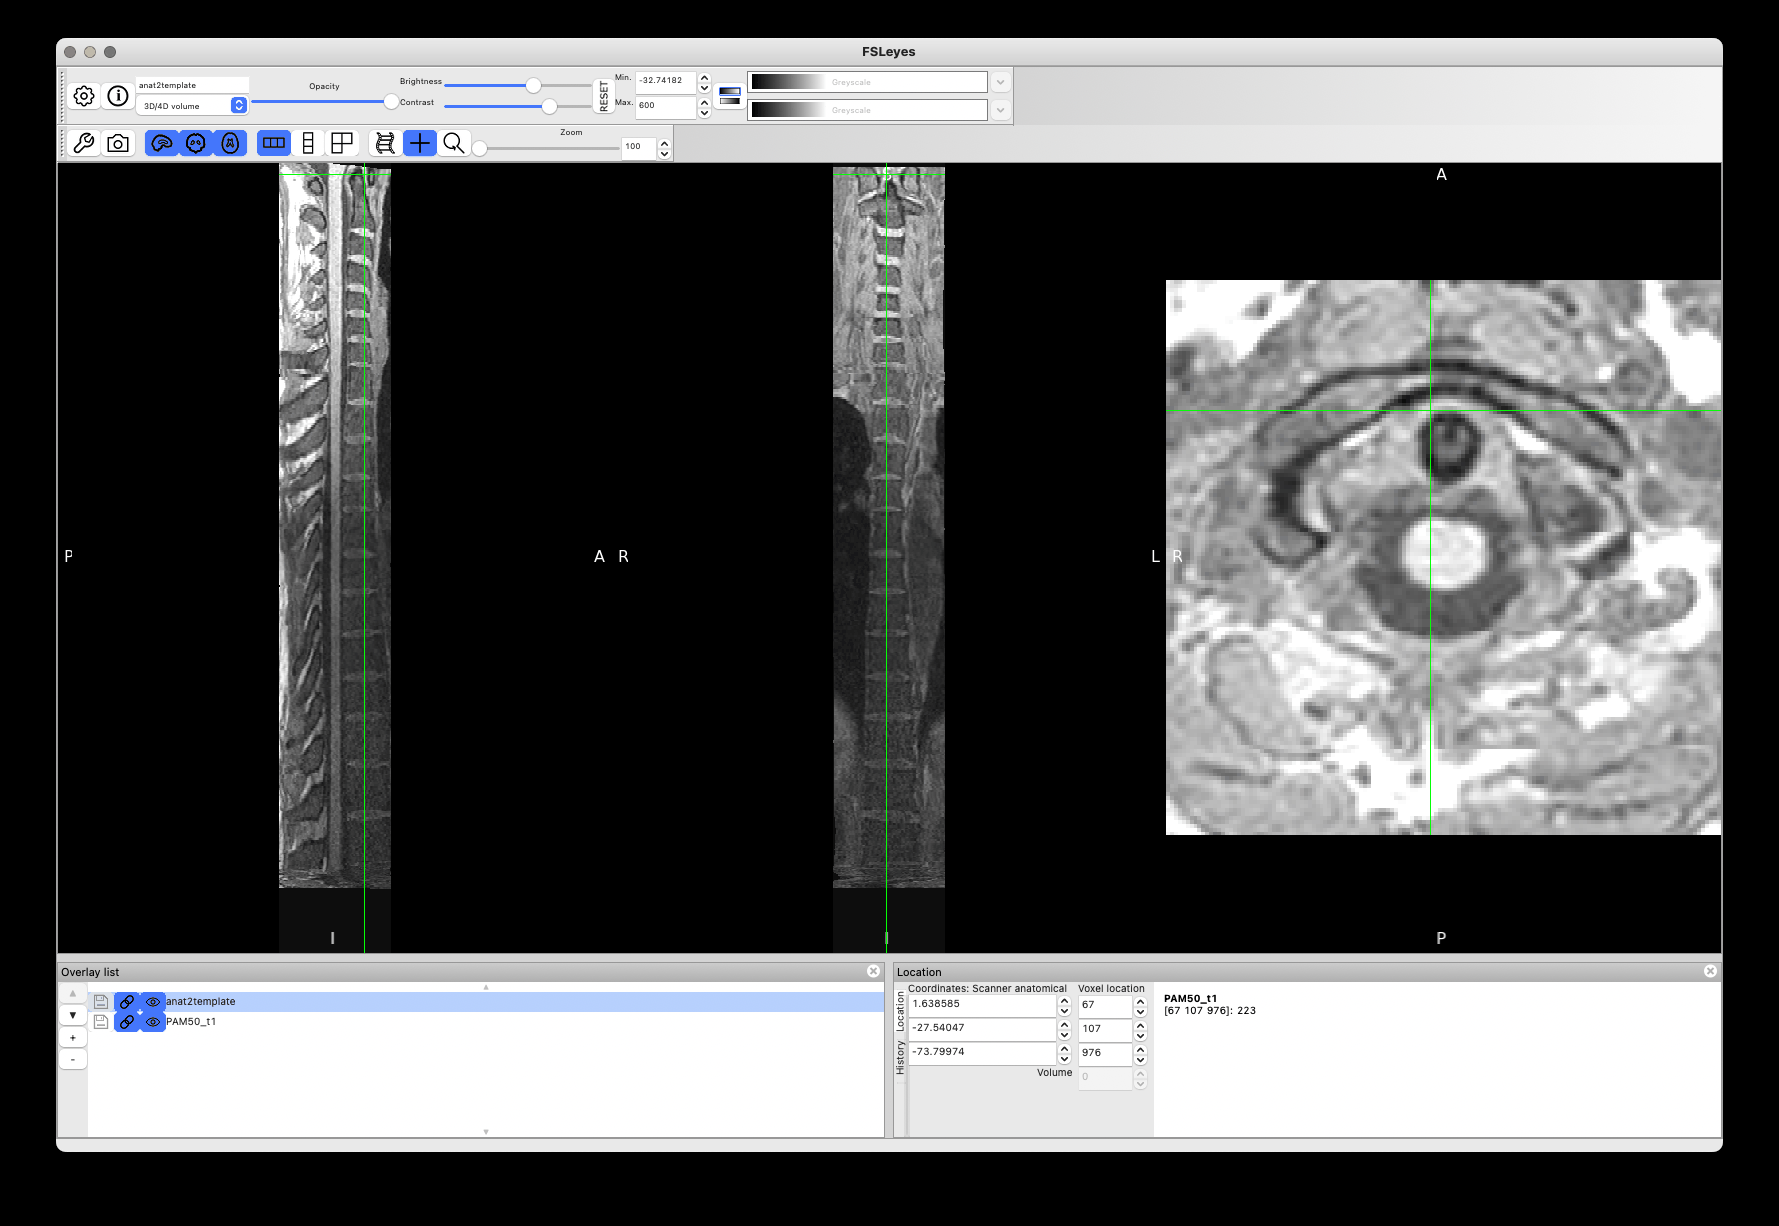Click the magnifying glass zoom tool
Image resolution: width=1779 pixels, height=1226 pixels.
point(453,143)
